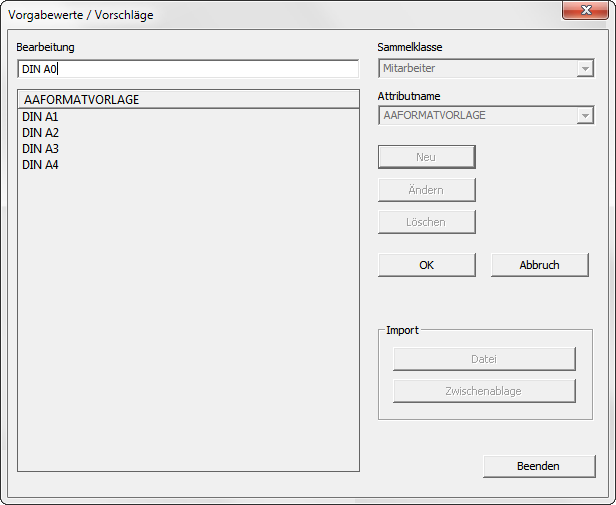Screen dimensions: 616x505
Task: Click empty space in the values list
Action: coord(188,320)
